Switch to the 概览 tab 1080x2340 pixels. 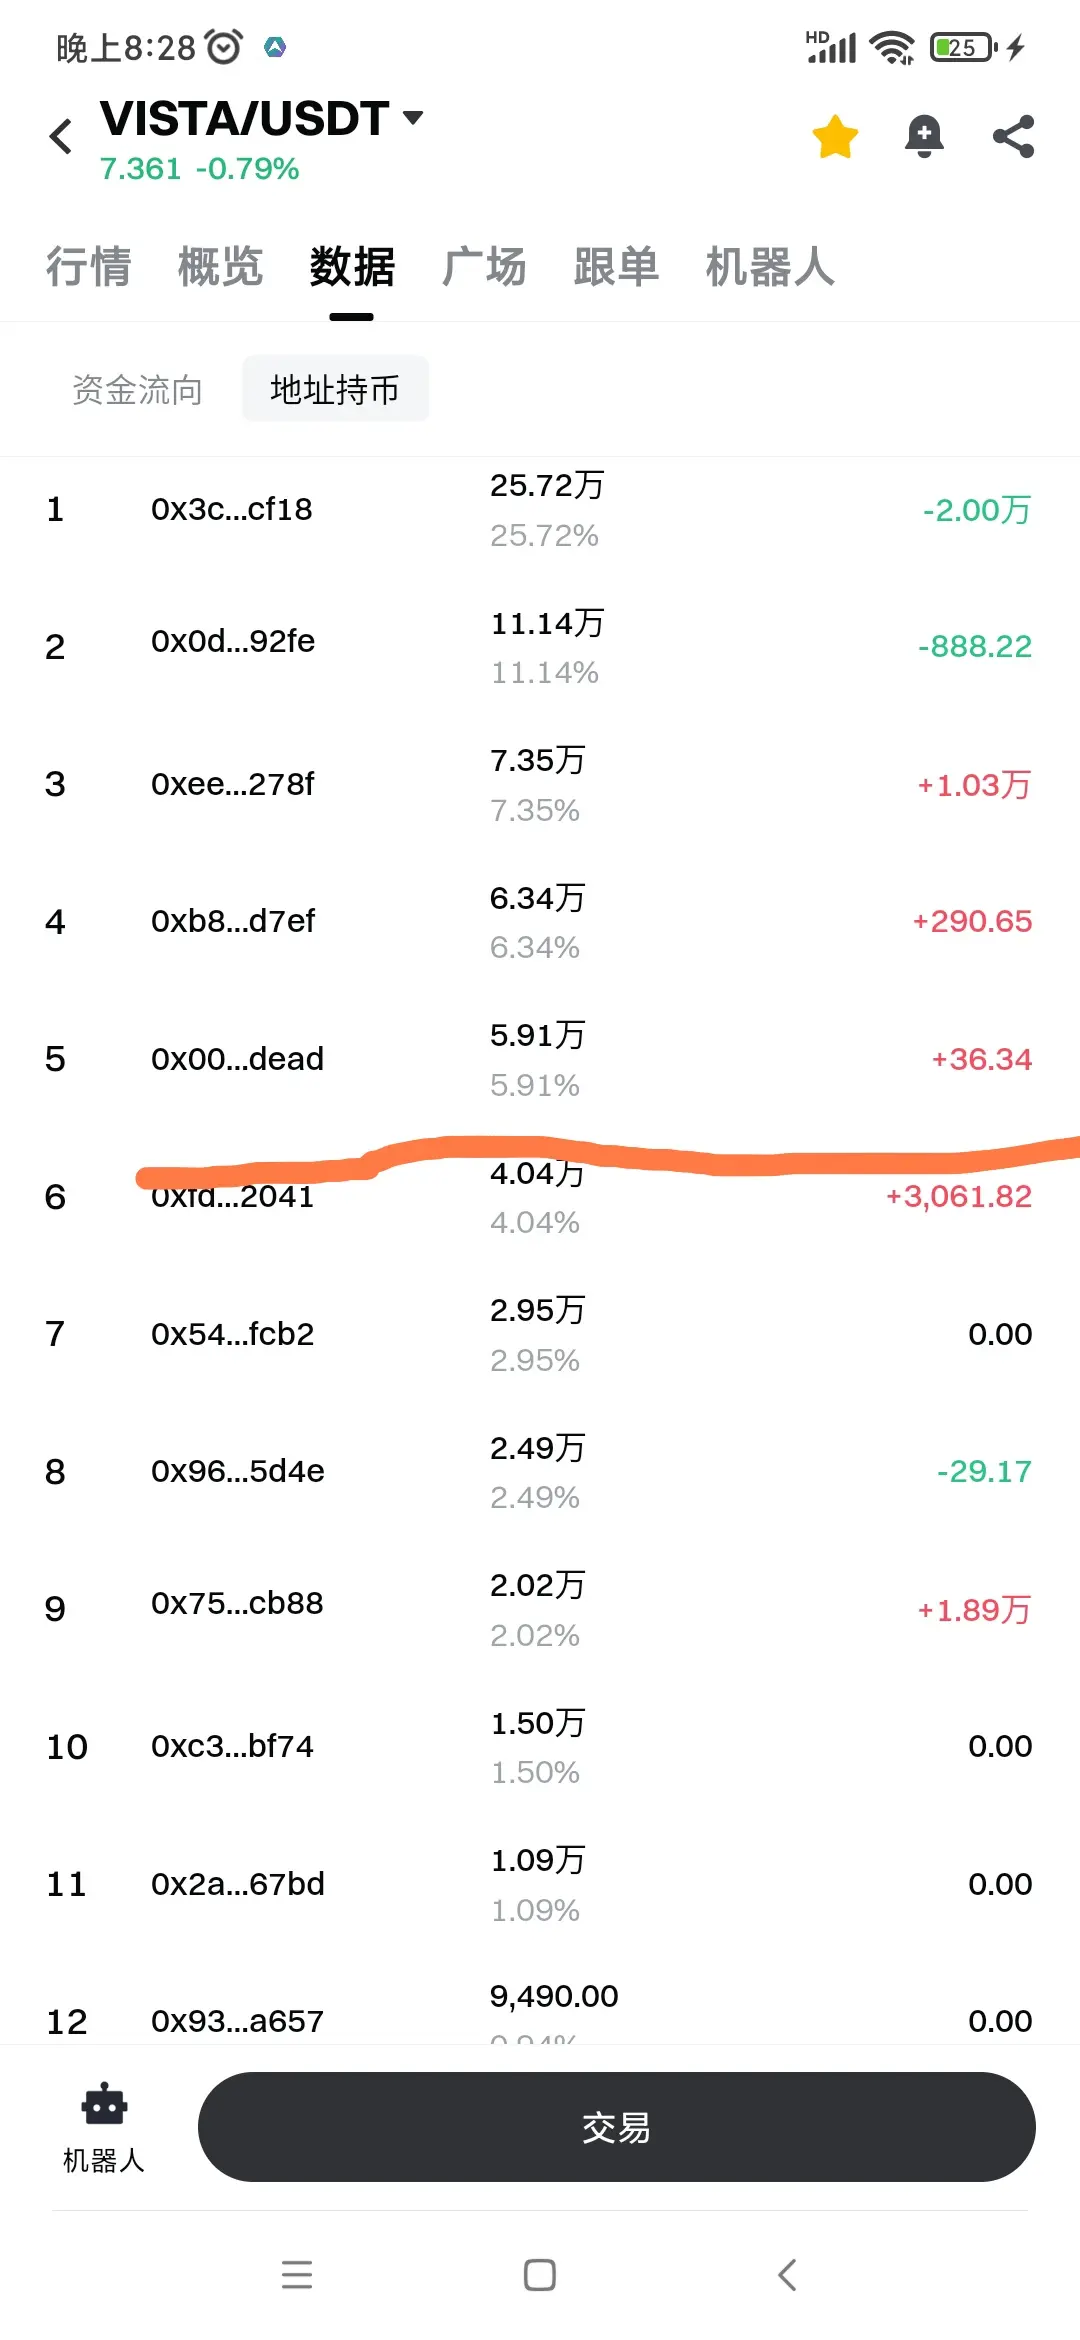pyautogui.click(x=220, y=267)
